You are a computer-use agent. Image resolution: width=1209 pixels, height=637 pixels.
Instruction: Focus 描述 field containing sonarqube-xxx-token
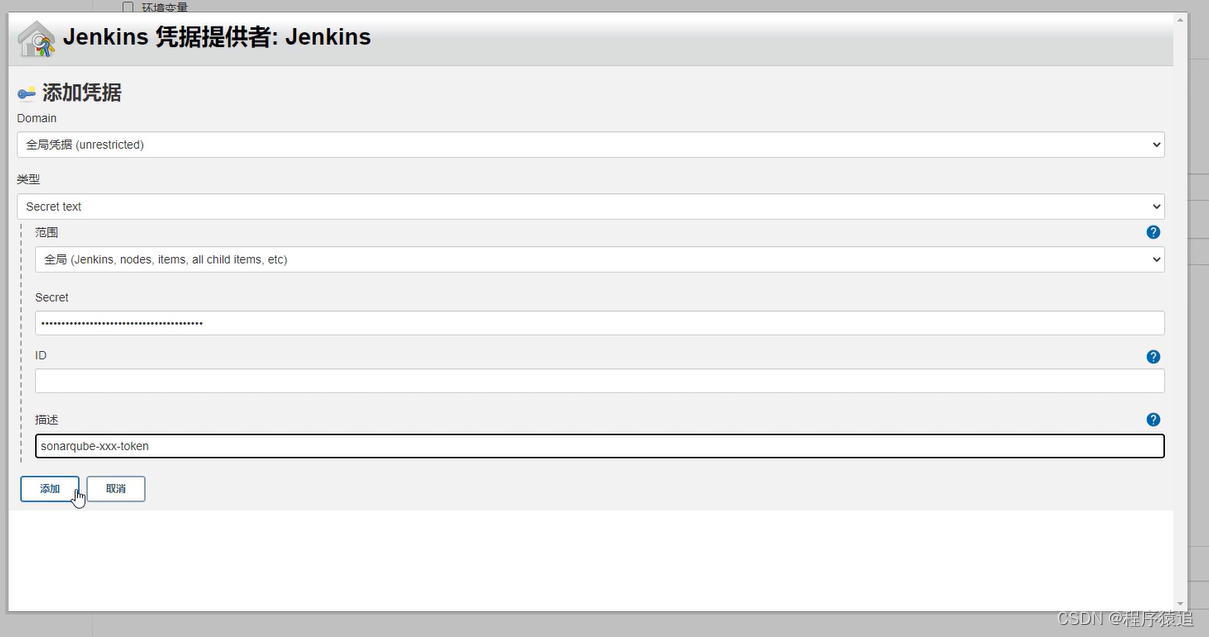tap(599, 446)
